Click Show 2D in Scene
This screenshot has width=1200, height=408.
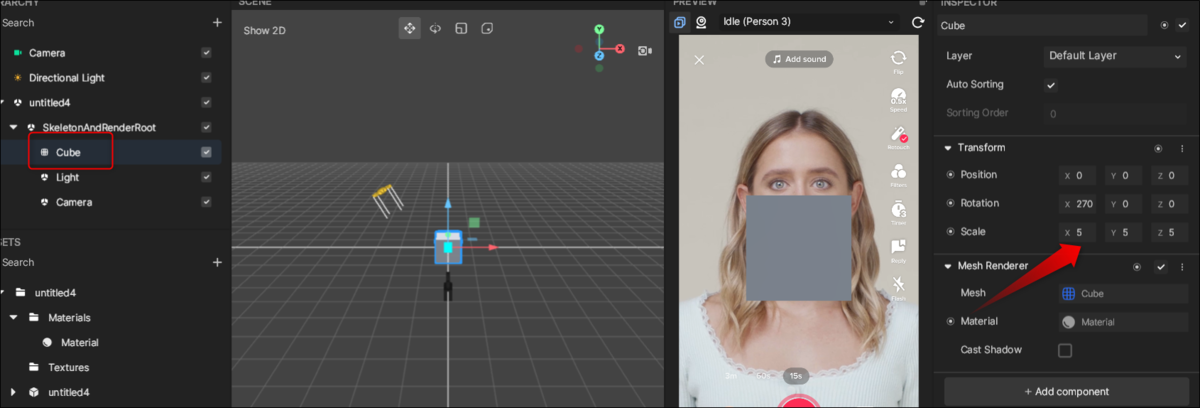(x=264, y=30)
